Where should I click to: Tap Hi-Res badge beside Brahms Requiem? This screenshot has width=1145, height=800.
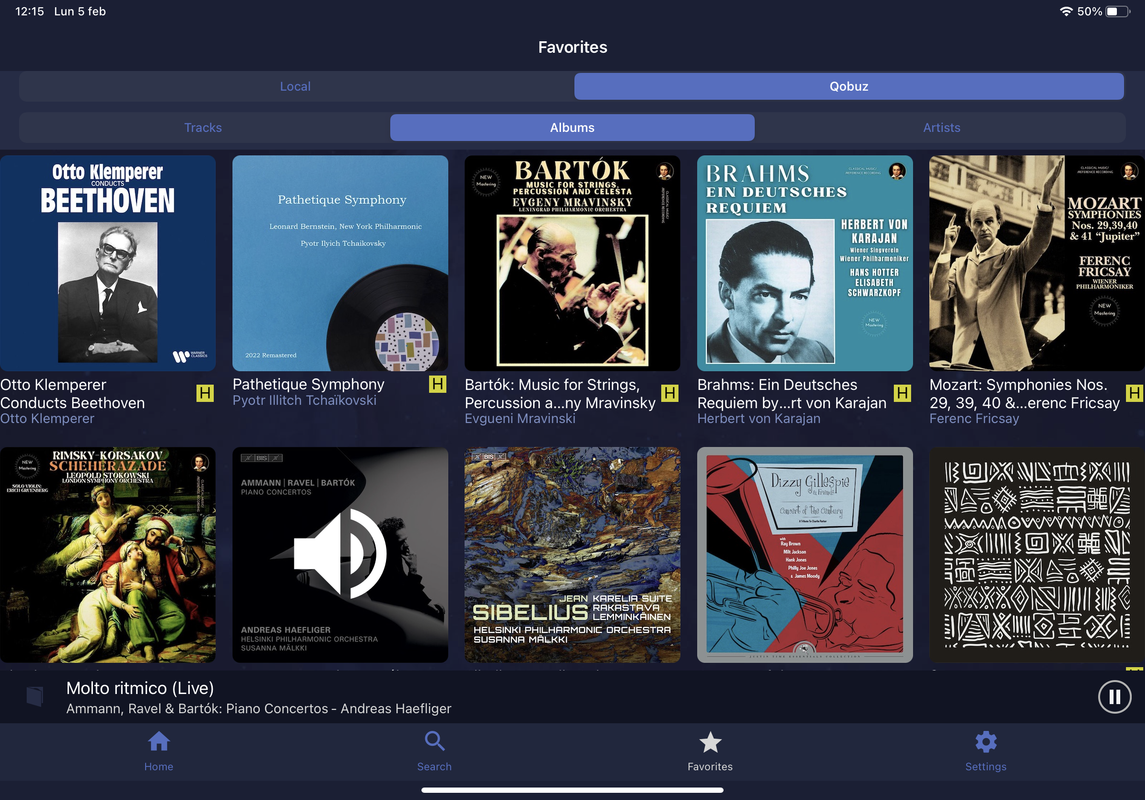coord(903,393)
